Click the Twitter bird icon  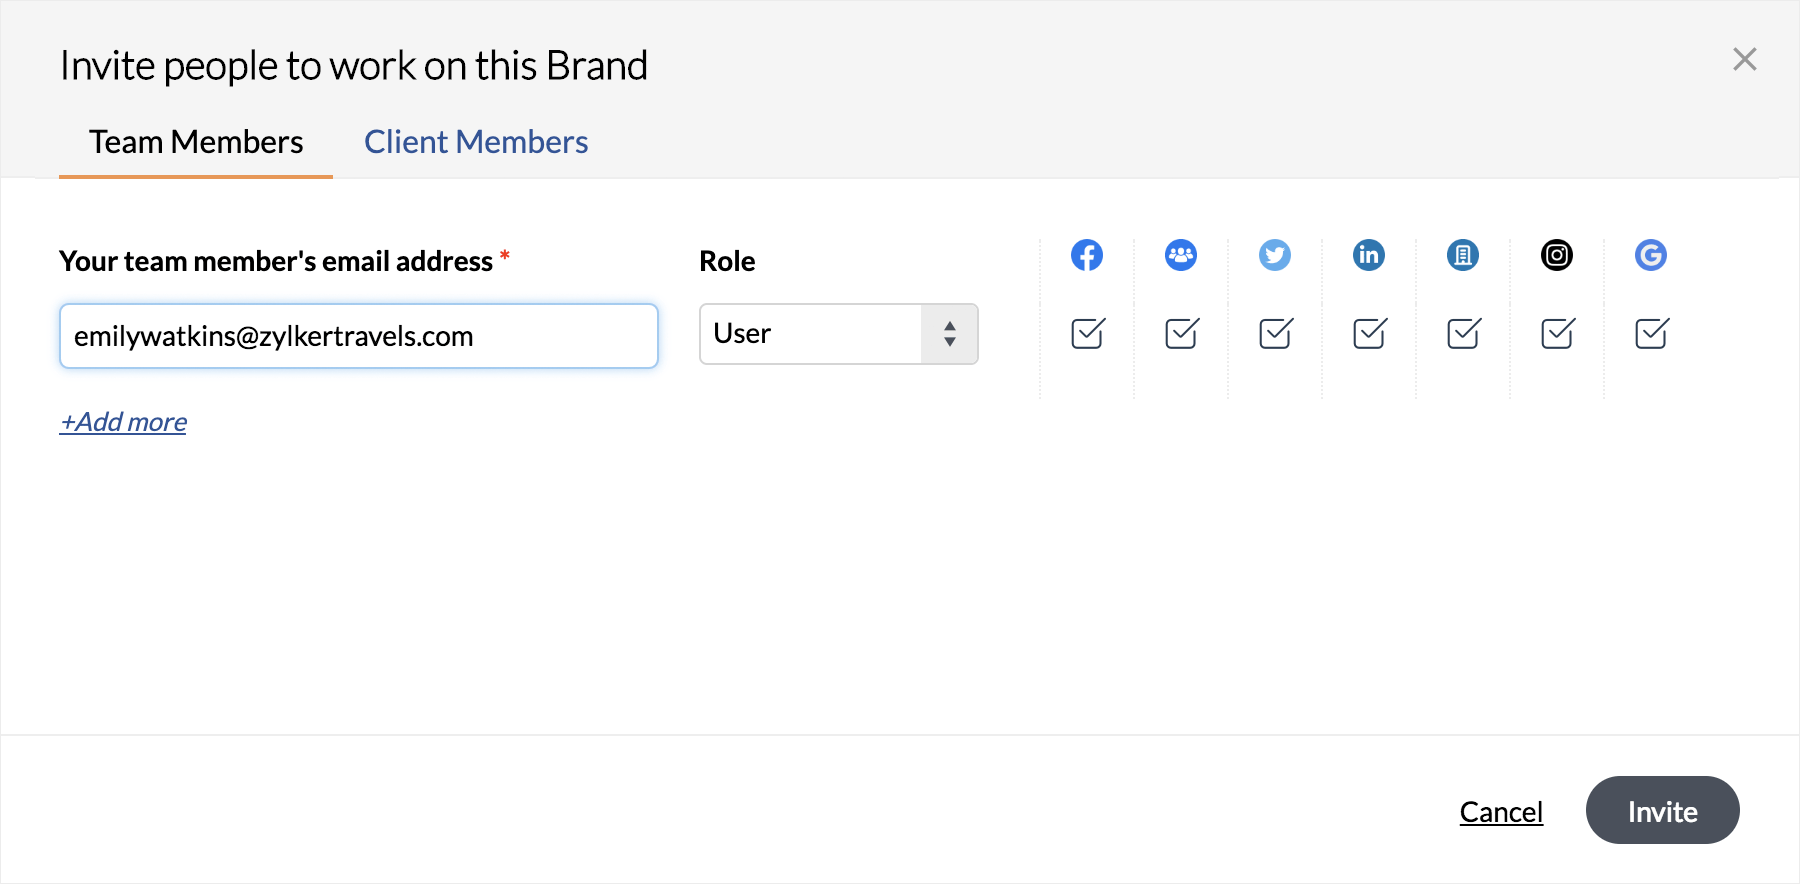click(1275, 255)
